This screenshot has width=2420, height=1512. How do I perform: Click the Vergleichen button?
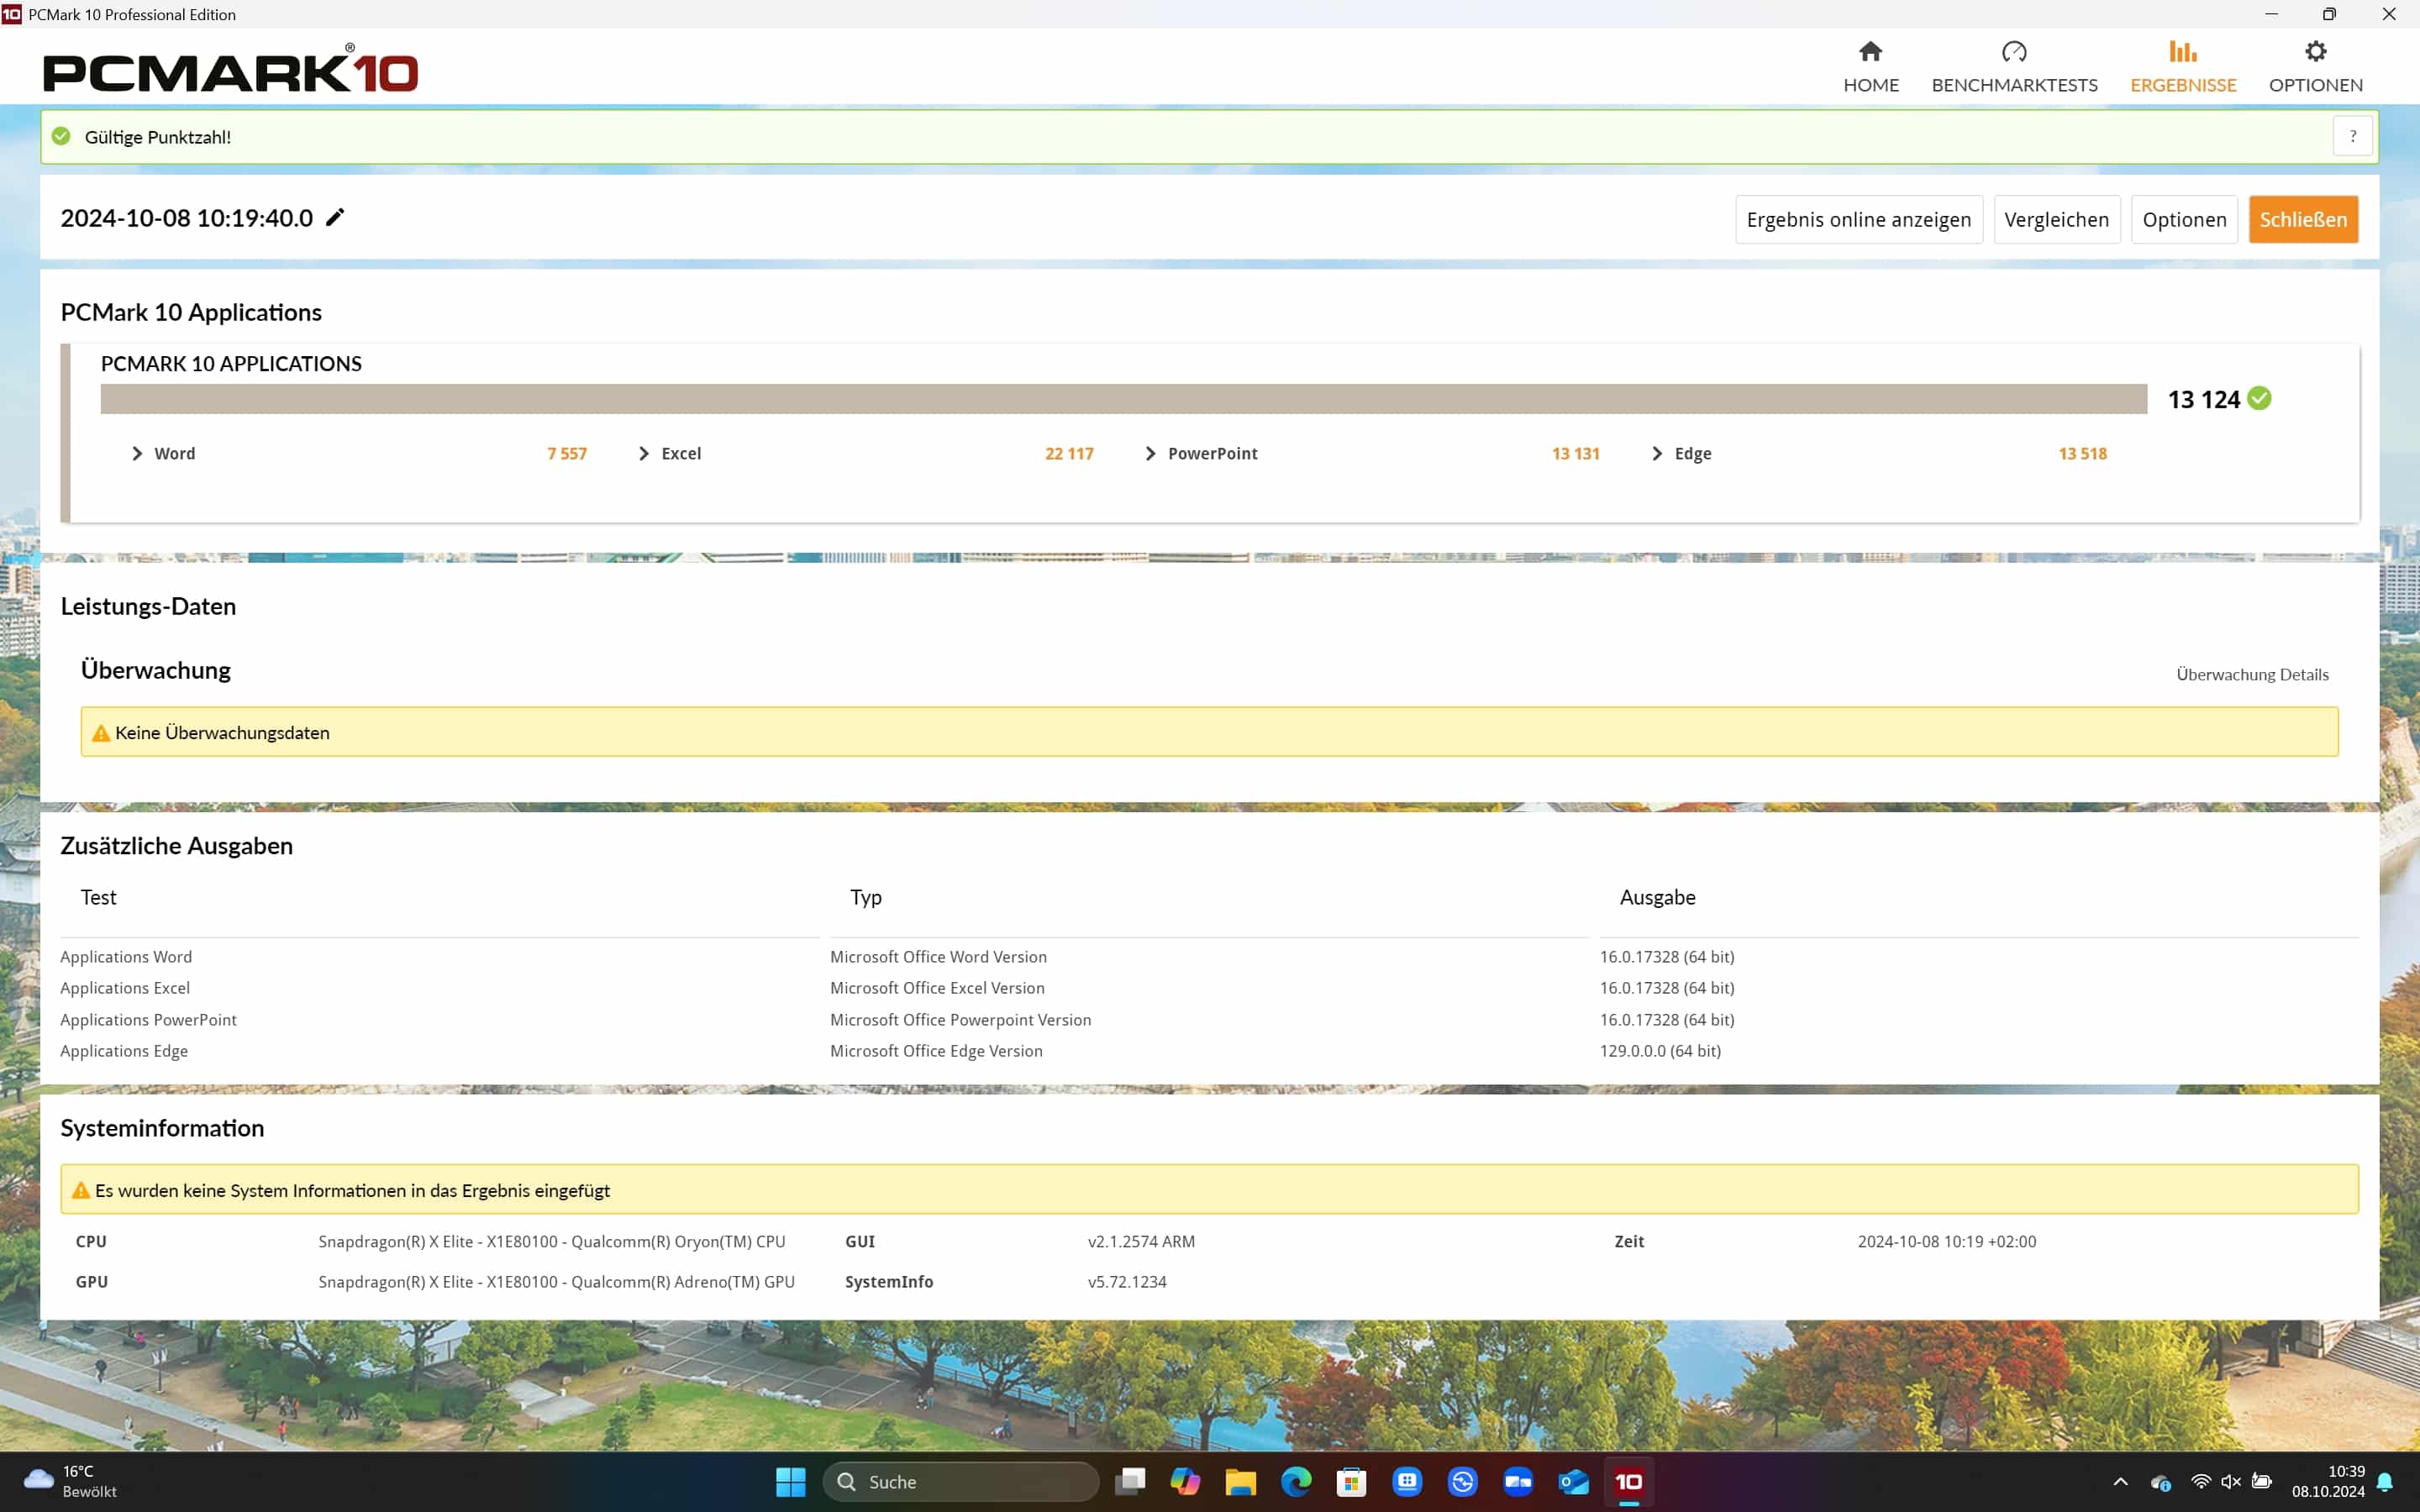tap(2056, 219)
